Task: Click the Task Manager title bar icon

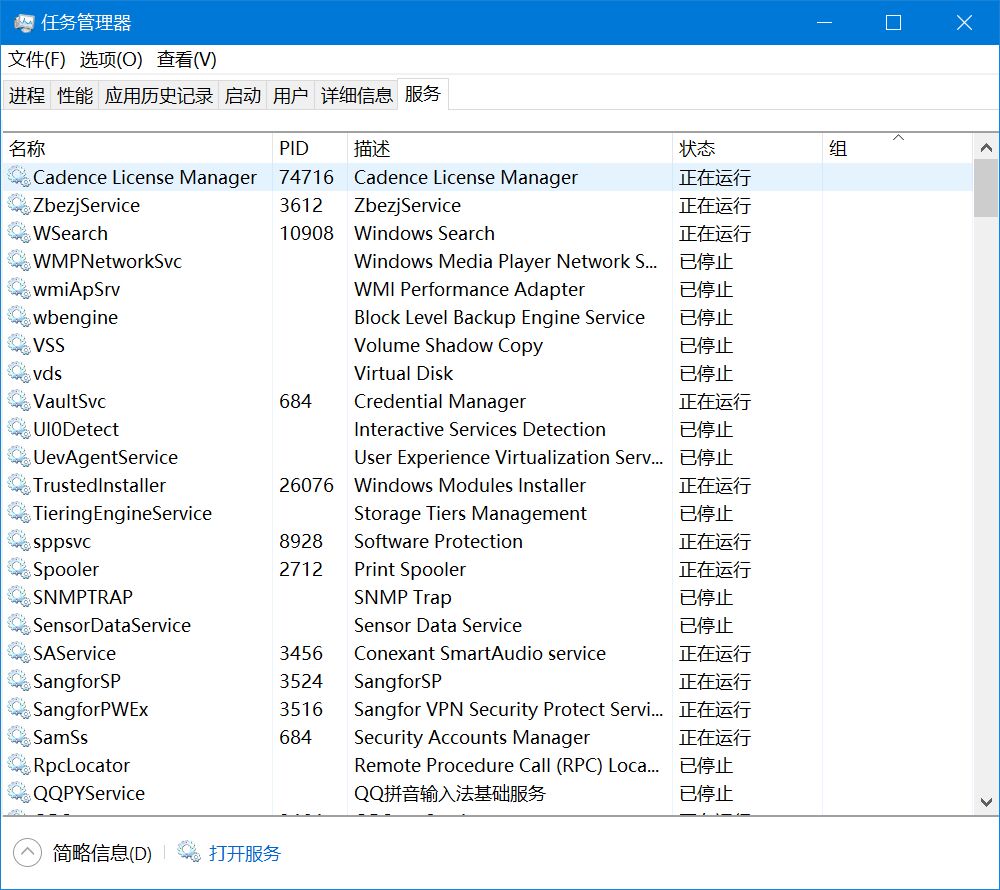Action: [x=24, y=23]
